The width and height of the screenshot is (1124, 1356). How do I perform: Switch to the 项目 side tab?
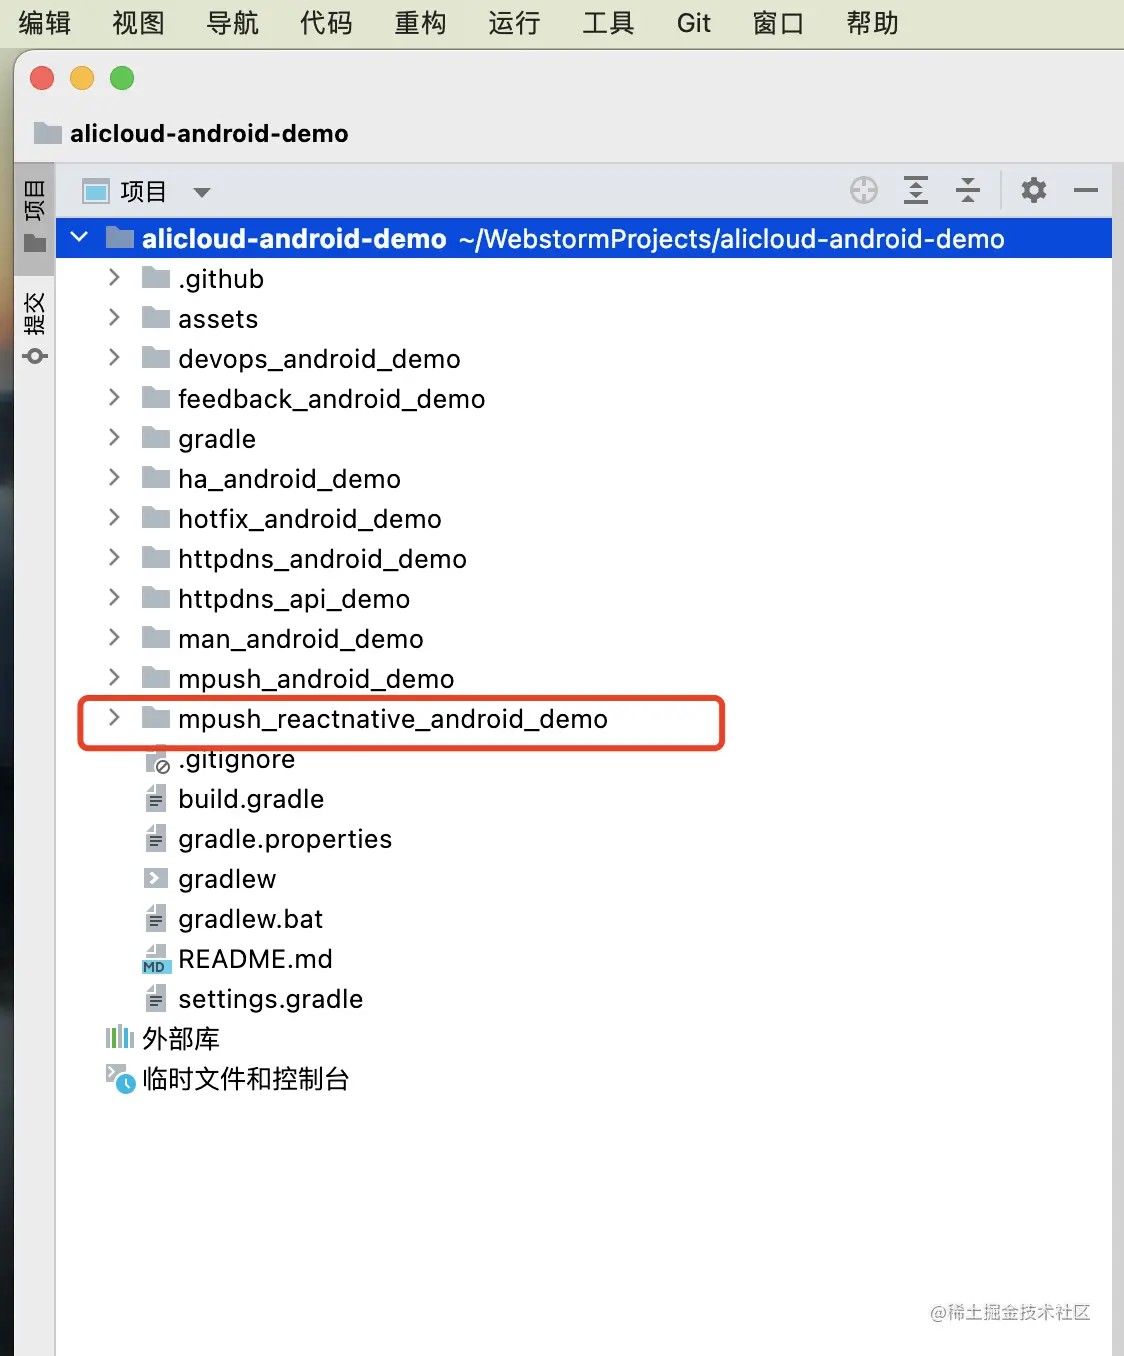35,216
